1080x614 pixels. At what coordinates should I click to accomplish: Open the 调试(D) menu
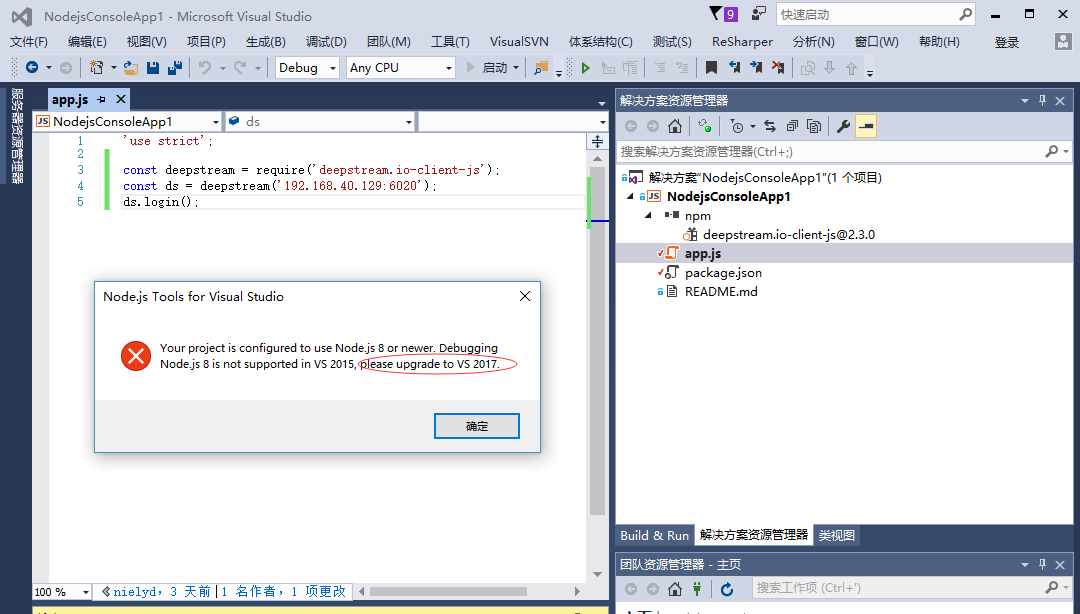point(326,41)
